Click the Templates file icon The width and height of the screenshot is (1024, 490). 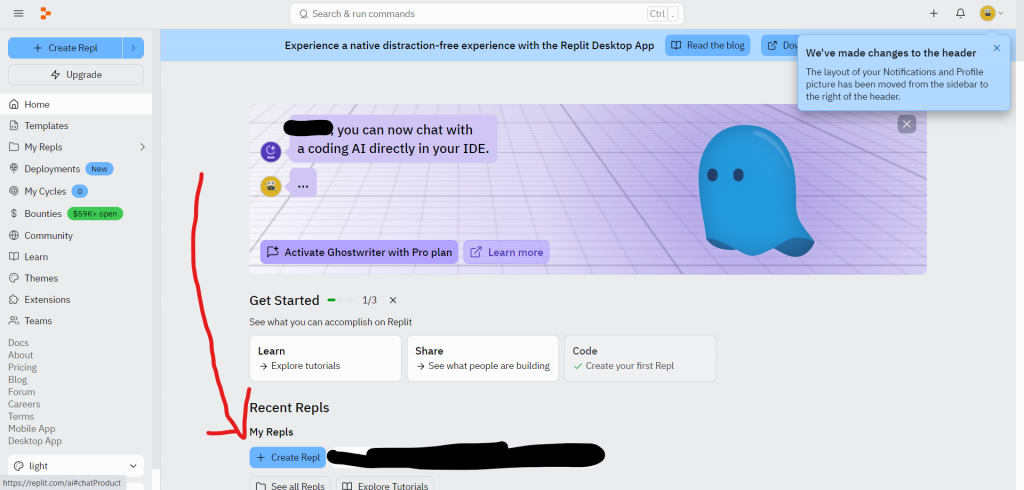pos(14,125)
